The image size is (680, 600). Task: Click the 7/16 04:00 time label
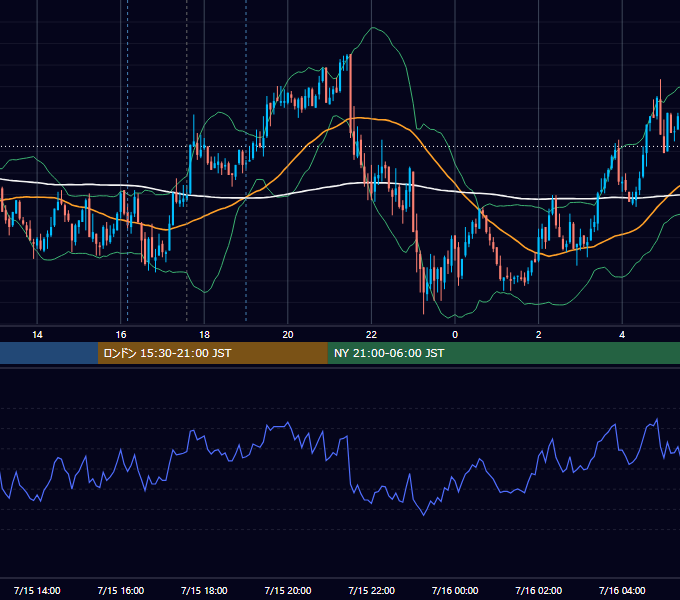[x=622, y=590]
